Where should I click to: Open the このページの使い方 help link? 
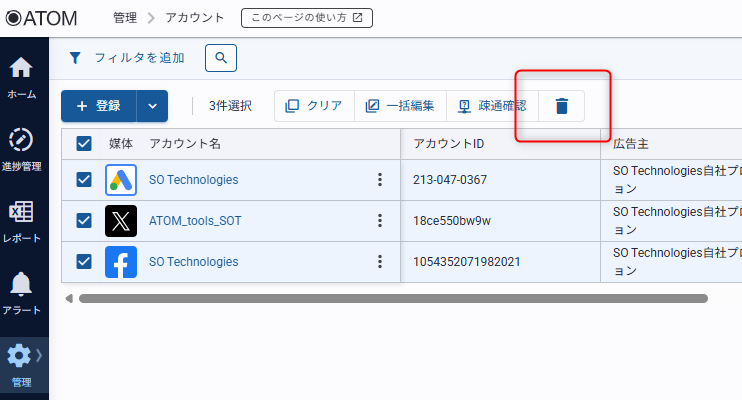pyautogui.click(x=307, y=18)
